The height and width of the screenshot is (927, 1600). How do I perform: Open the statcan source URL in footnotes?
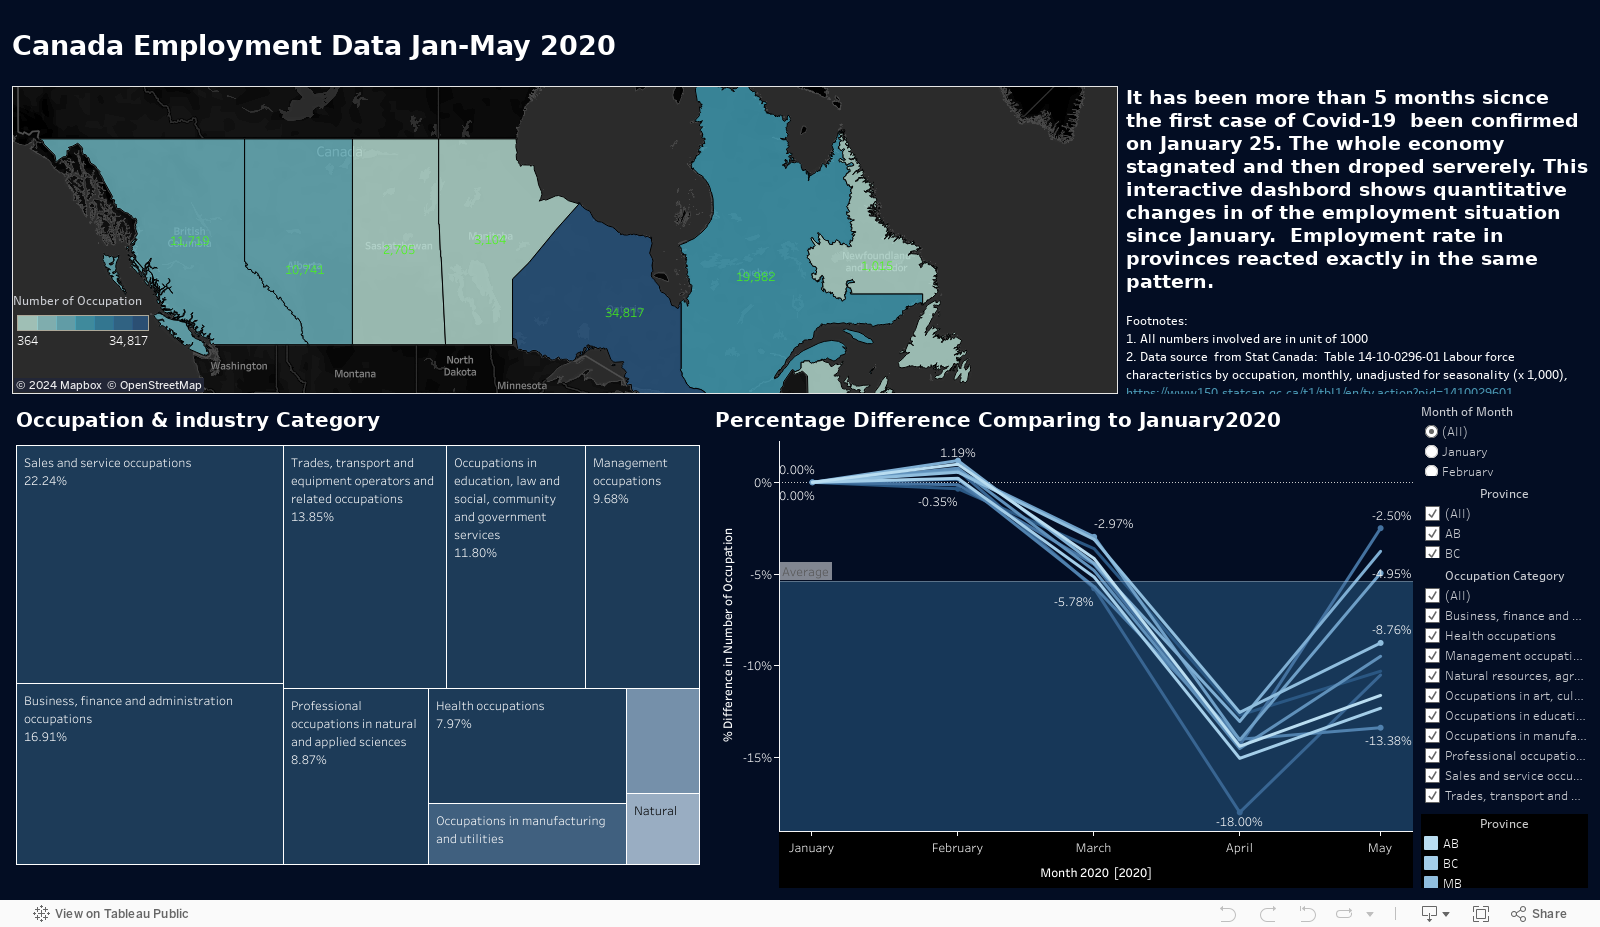pos(1319,391)
